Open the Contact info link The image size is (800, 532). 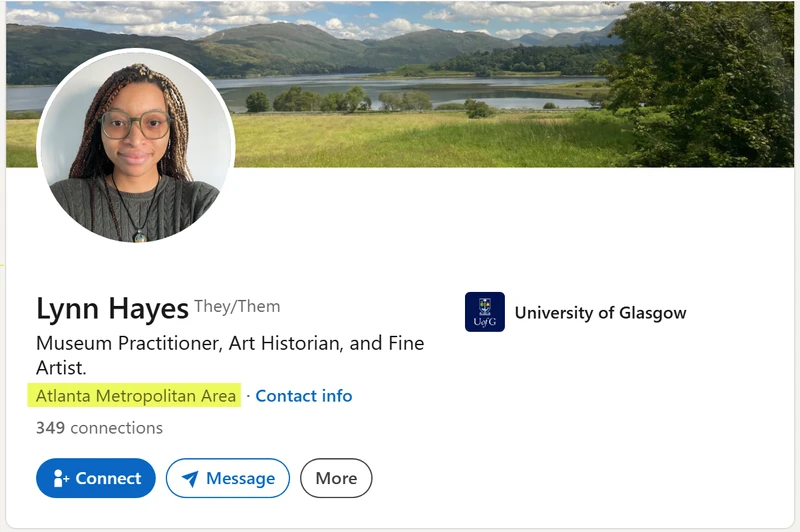[304, 396]
